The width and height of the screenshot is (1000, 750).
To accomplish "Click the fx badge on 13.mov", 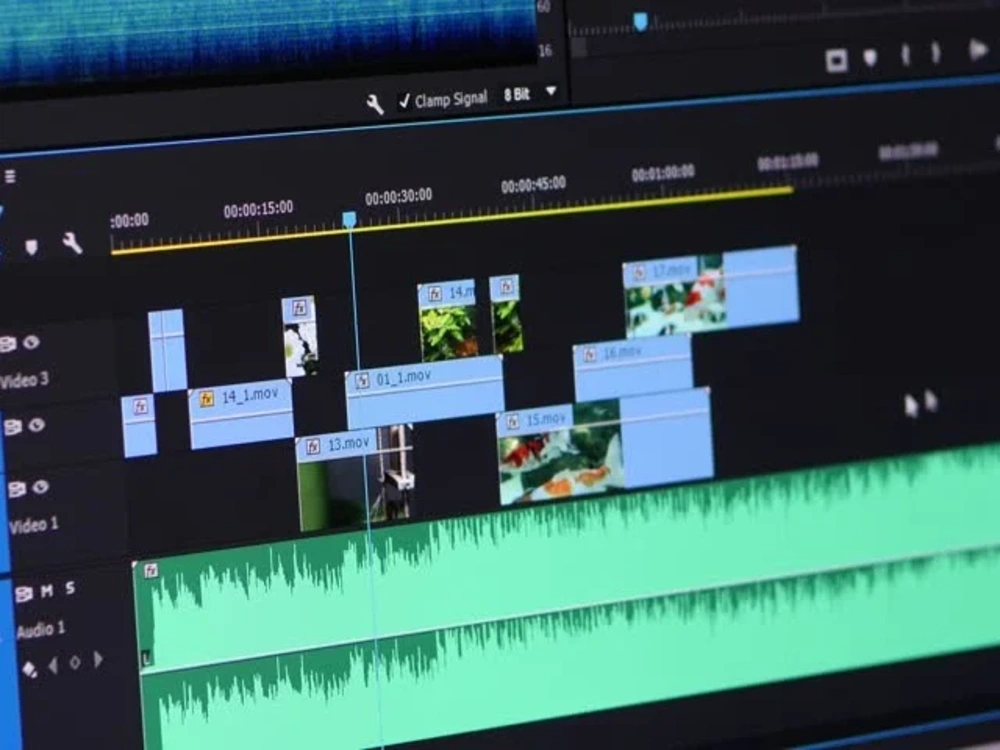I will point(312,447).
